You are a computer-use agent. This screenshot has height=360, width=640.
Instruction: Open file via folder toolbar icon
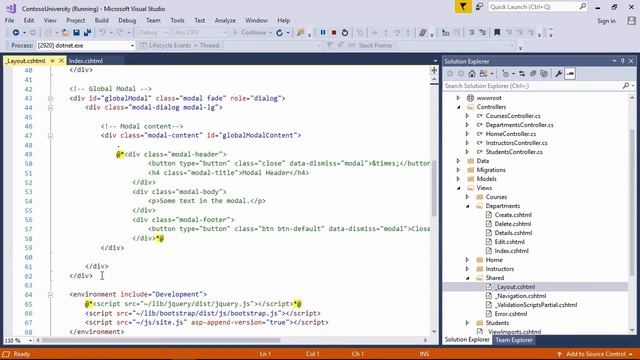click(x=65, y=33)
